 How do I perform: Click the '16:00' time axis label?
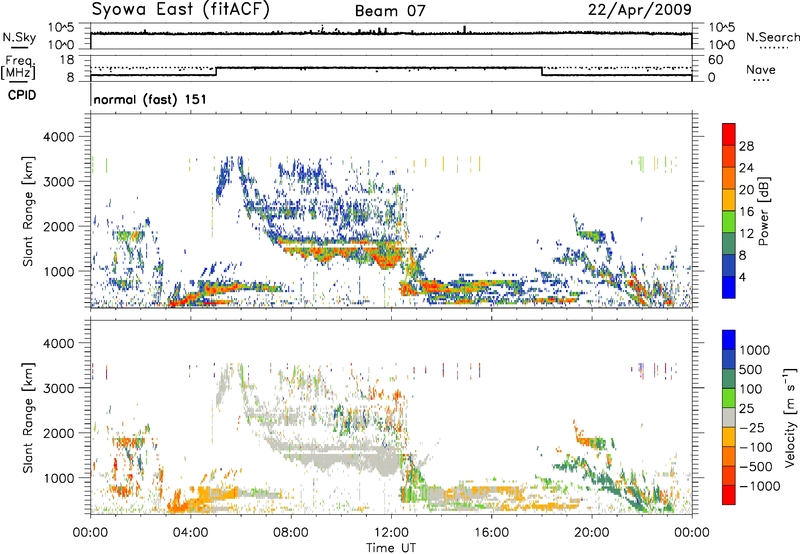click(492, 533)
